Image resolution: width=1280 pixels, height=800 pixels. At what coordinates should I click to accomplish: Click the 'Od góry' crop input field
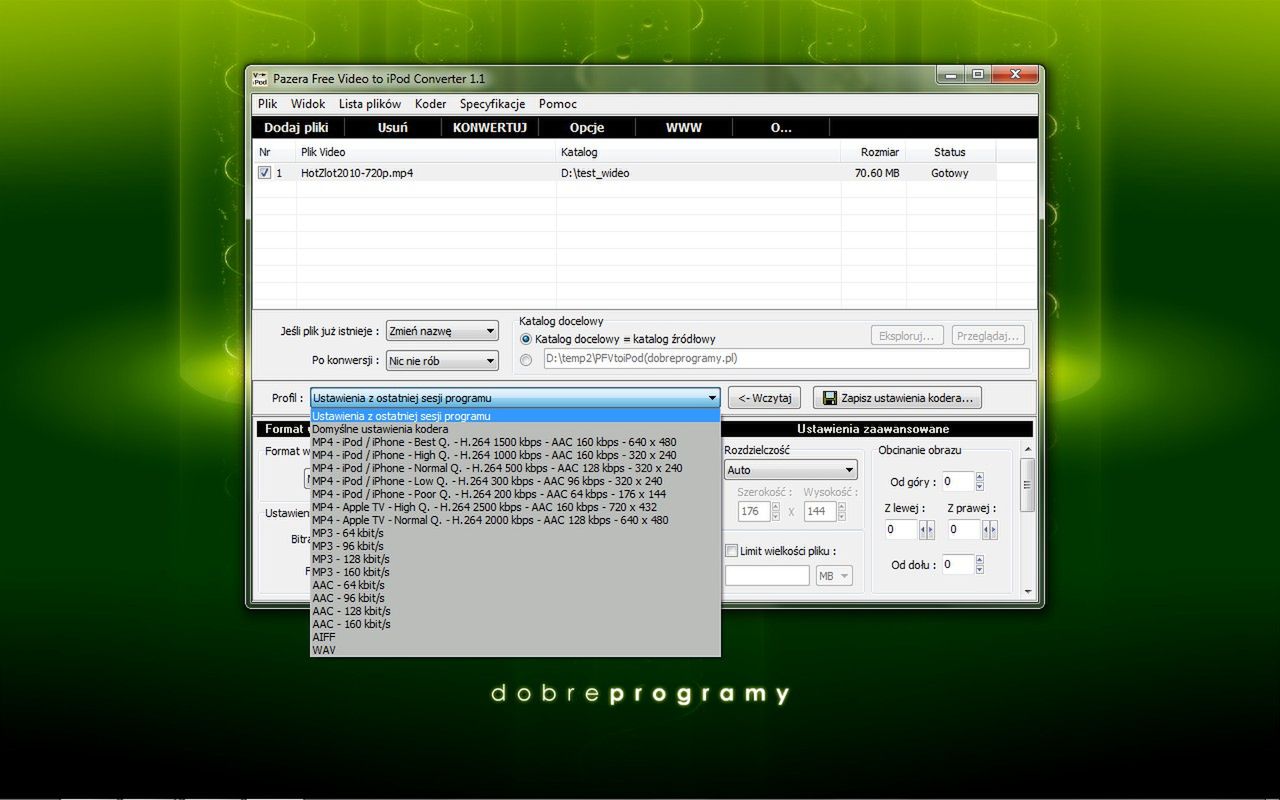957,482
